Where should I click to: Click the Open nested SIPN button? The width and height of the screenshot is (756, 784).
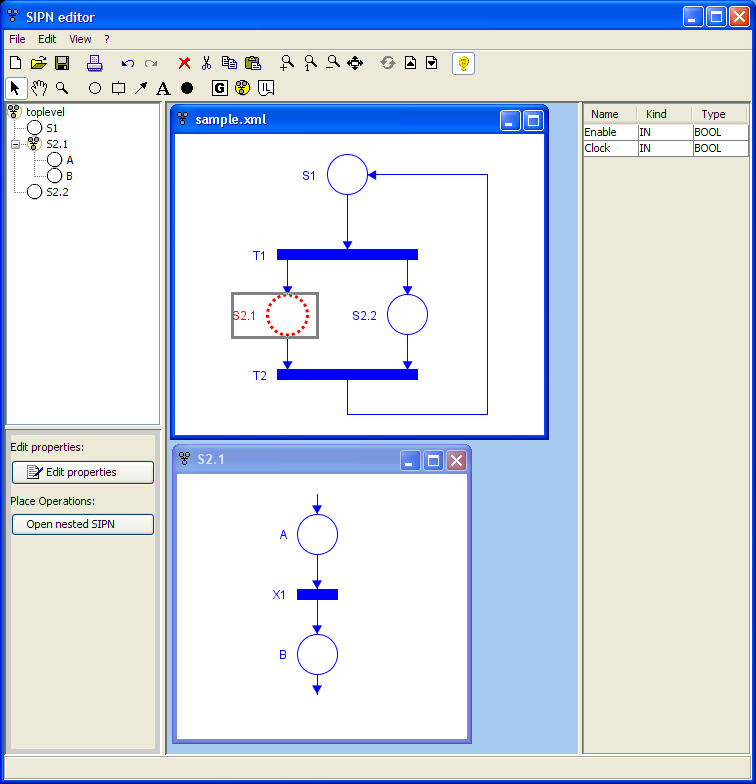tap(83, 524)
